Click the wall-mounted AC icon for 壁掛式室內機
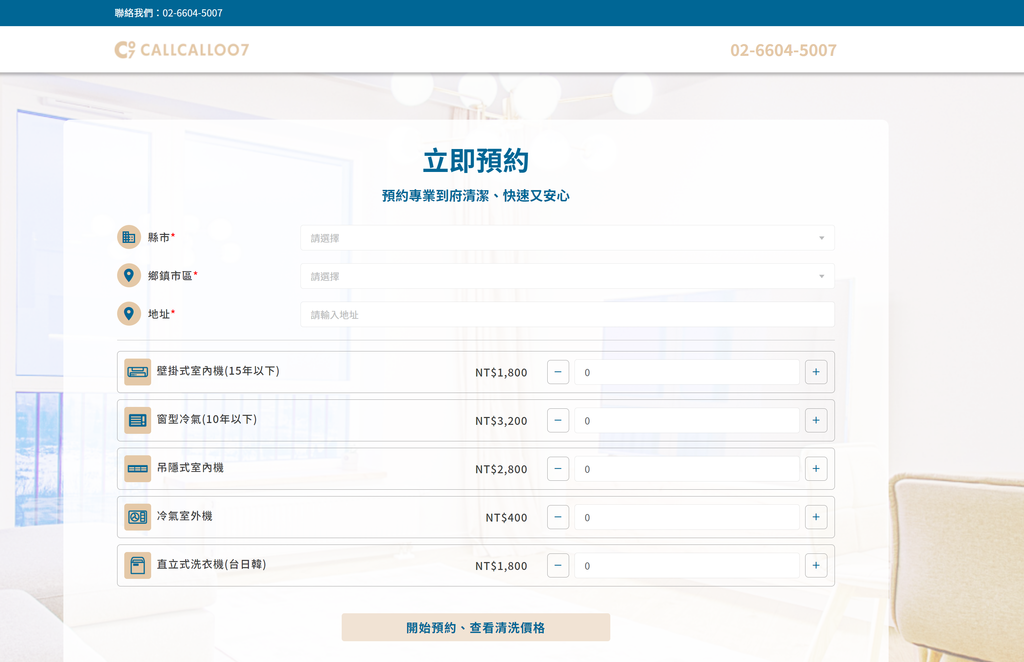 [x=138, y=372]
